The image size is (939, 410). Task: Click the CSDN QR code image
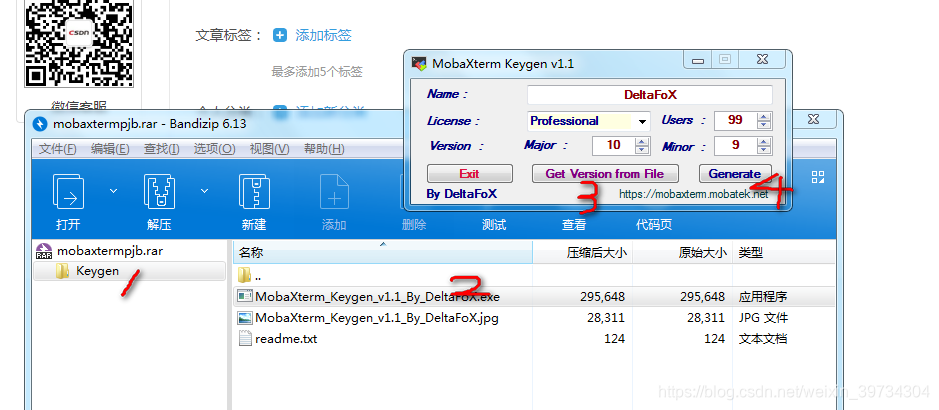[78, 43]
